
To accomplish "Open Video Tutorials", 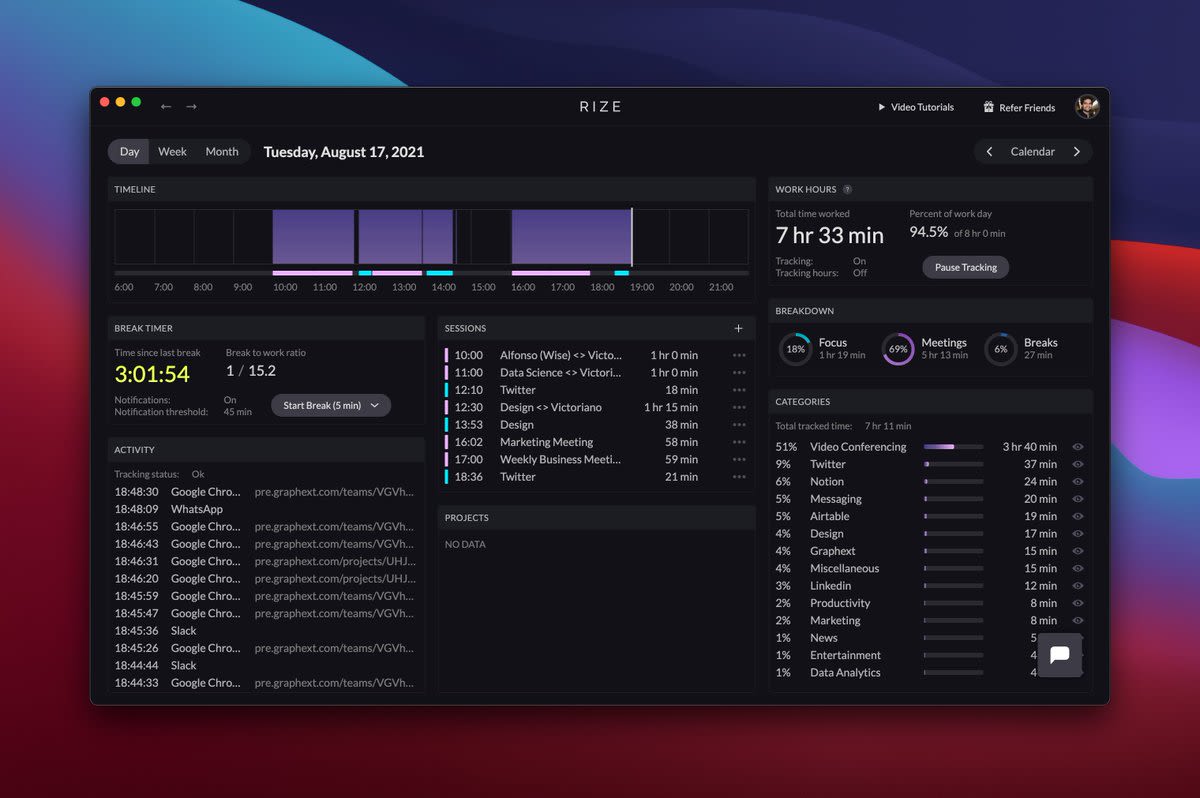I will tap(916, 107).
